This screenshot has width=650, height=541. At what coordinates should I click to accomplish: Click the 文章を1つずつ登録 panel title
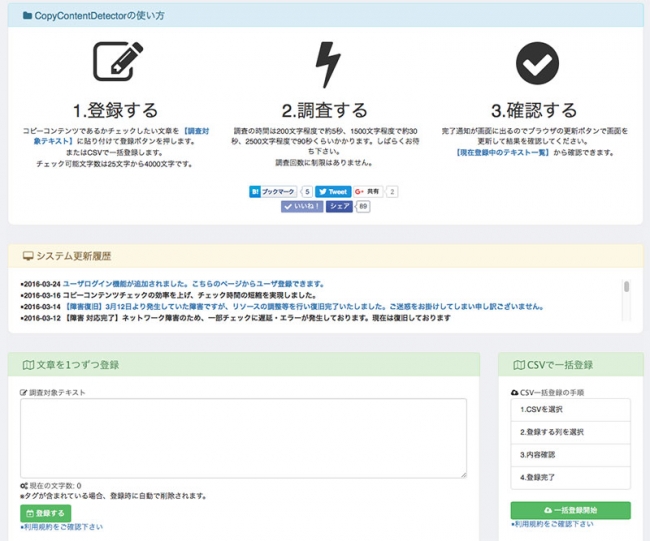[78, 365]
